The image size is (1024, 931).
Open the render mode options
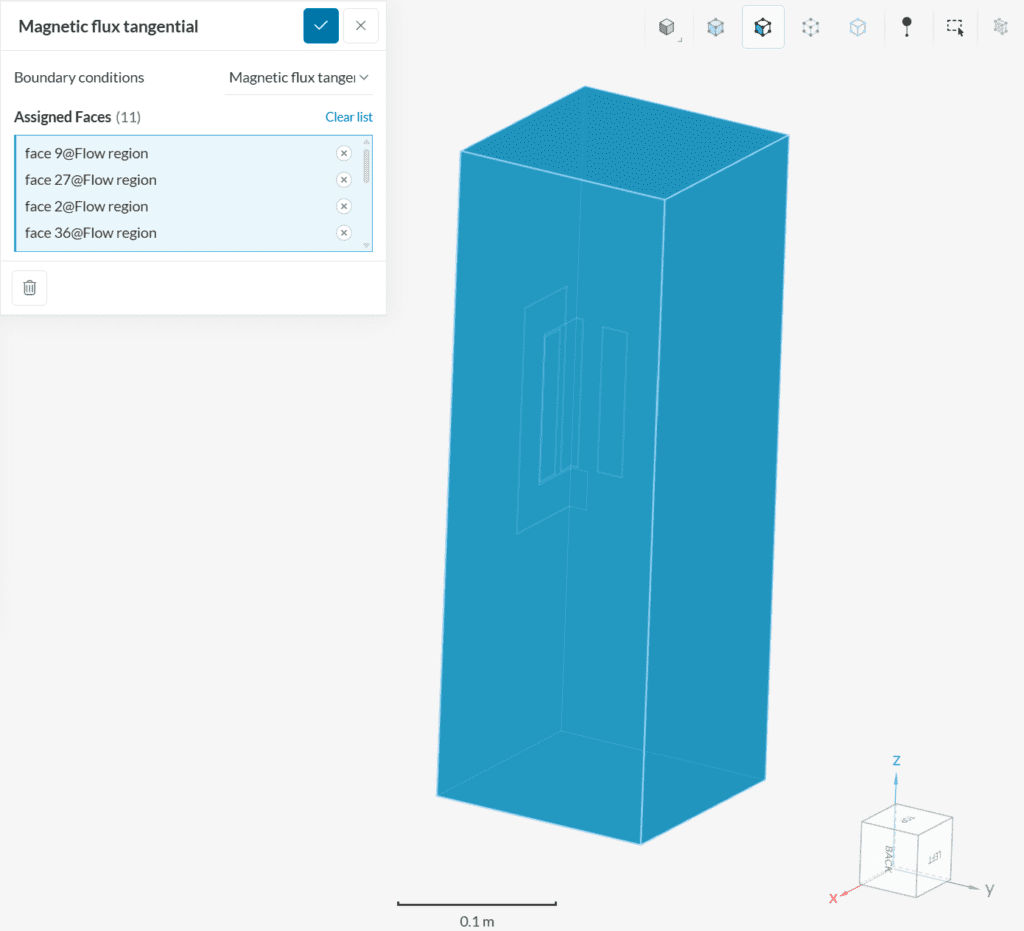(x=667, y=26)
